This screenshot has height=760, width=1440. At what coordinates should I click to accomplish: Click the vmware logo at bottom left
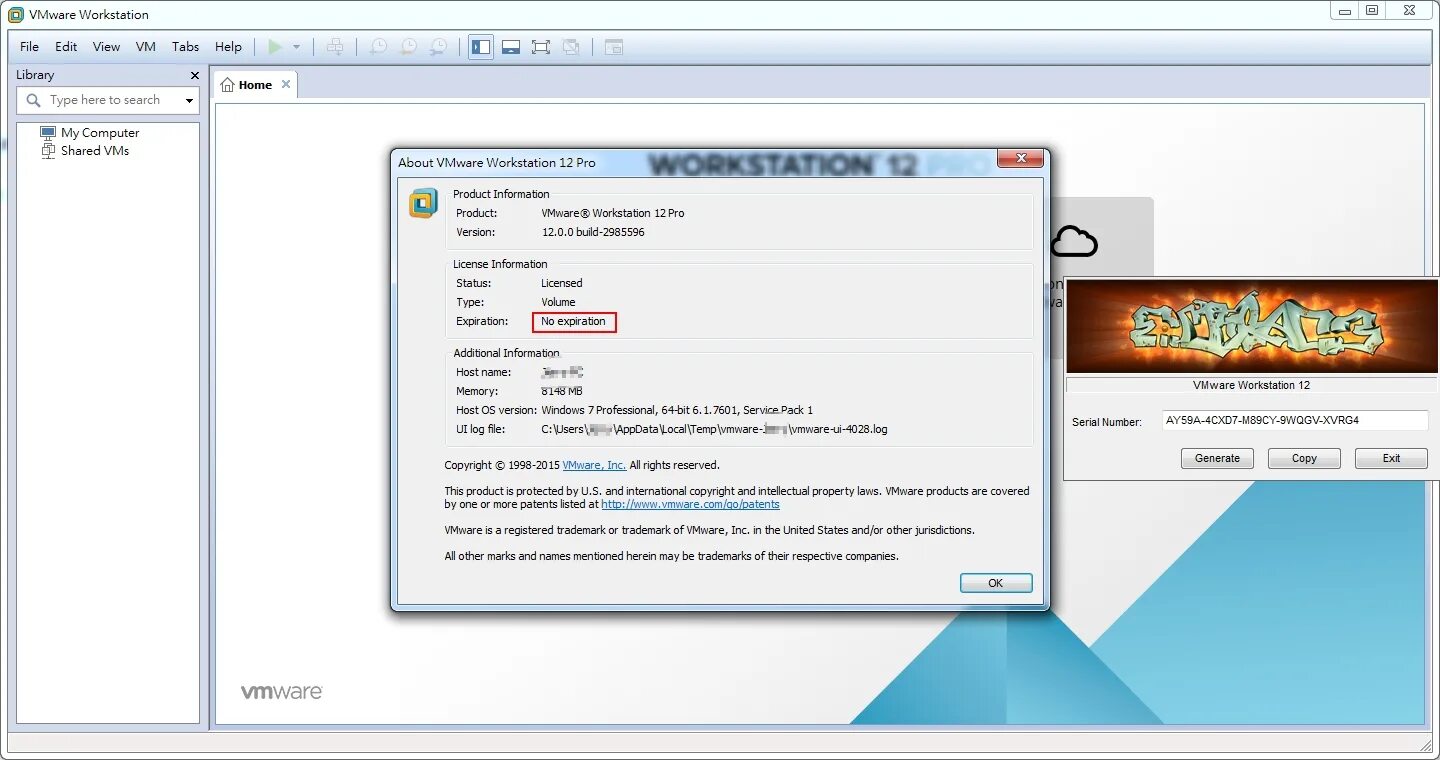(281, 691)
